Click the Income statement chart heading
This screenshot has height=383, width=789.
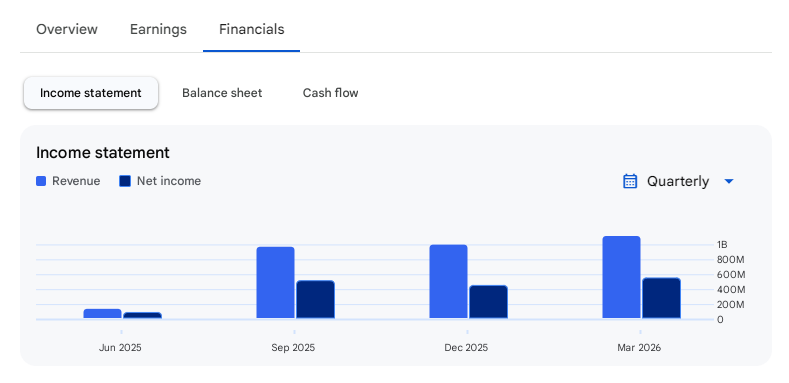(103, 152)
